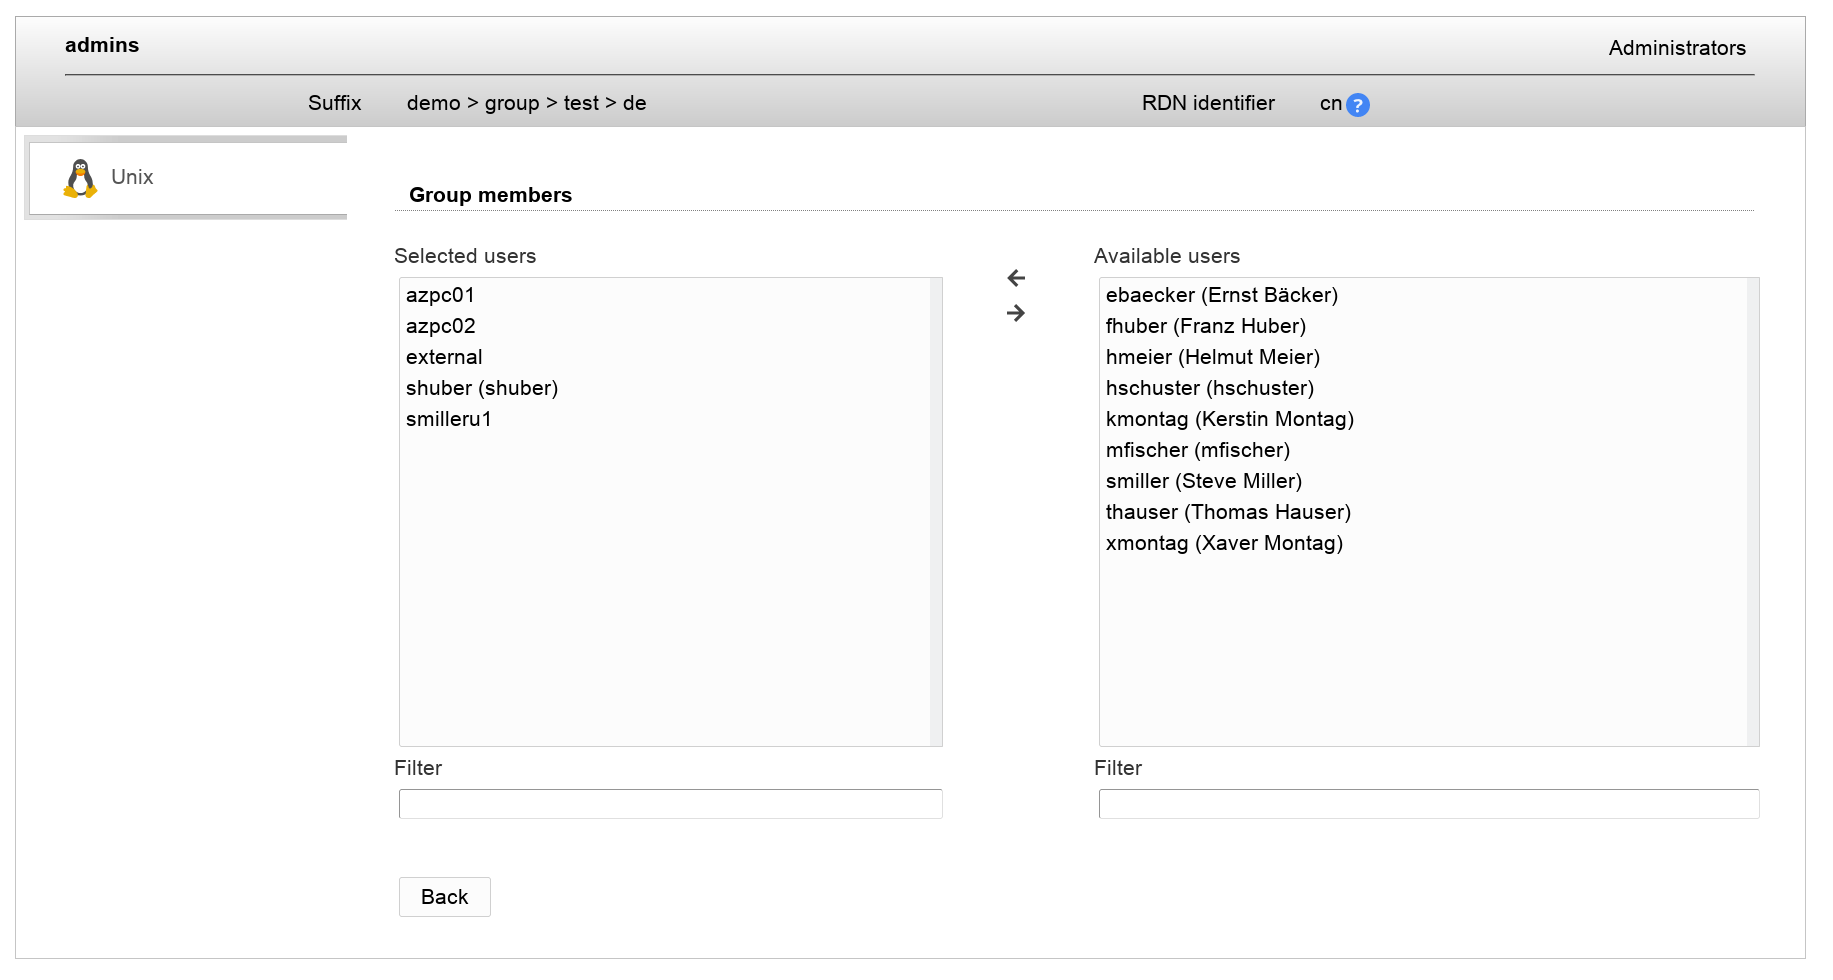
Task: Click the Unix penguin icon
Action: [x=80, y=178]
